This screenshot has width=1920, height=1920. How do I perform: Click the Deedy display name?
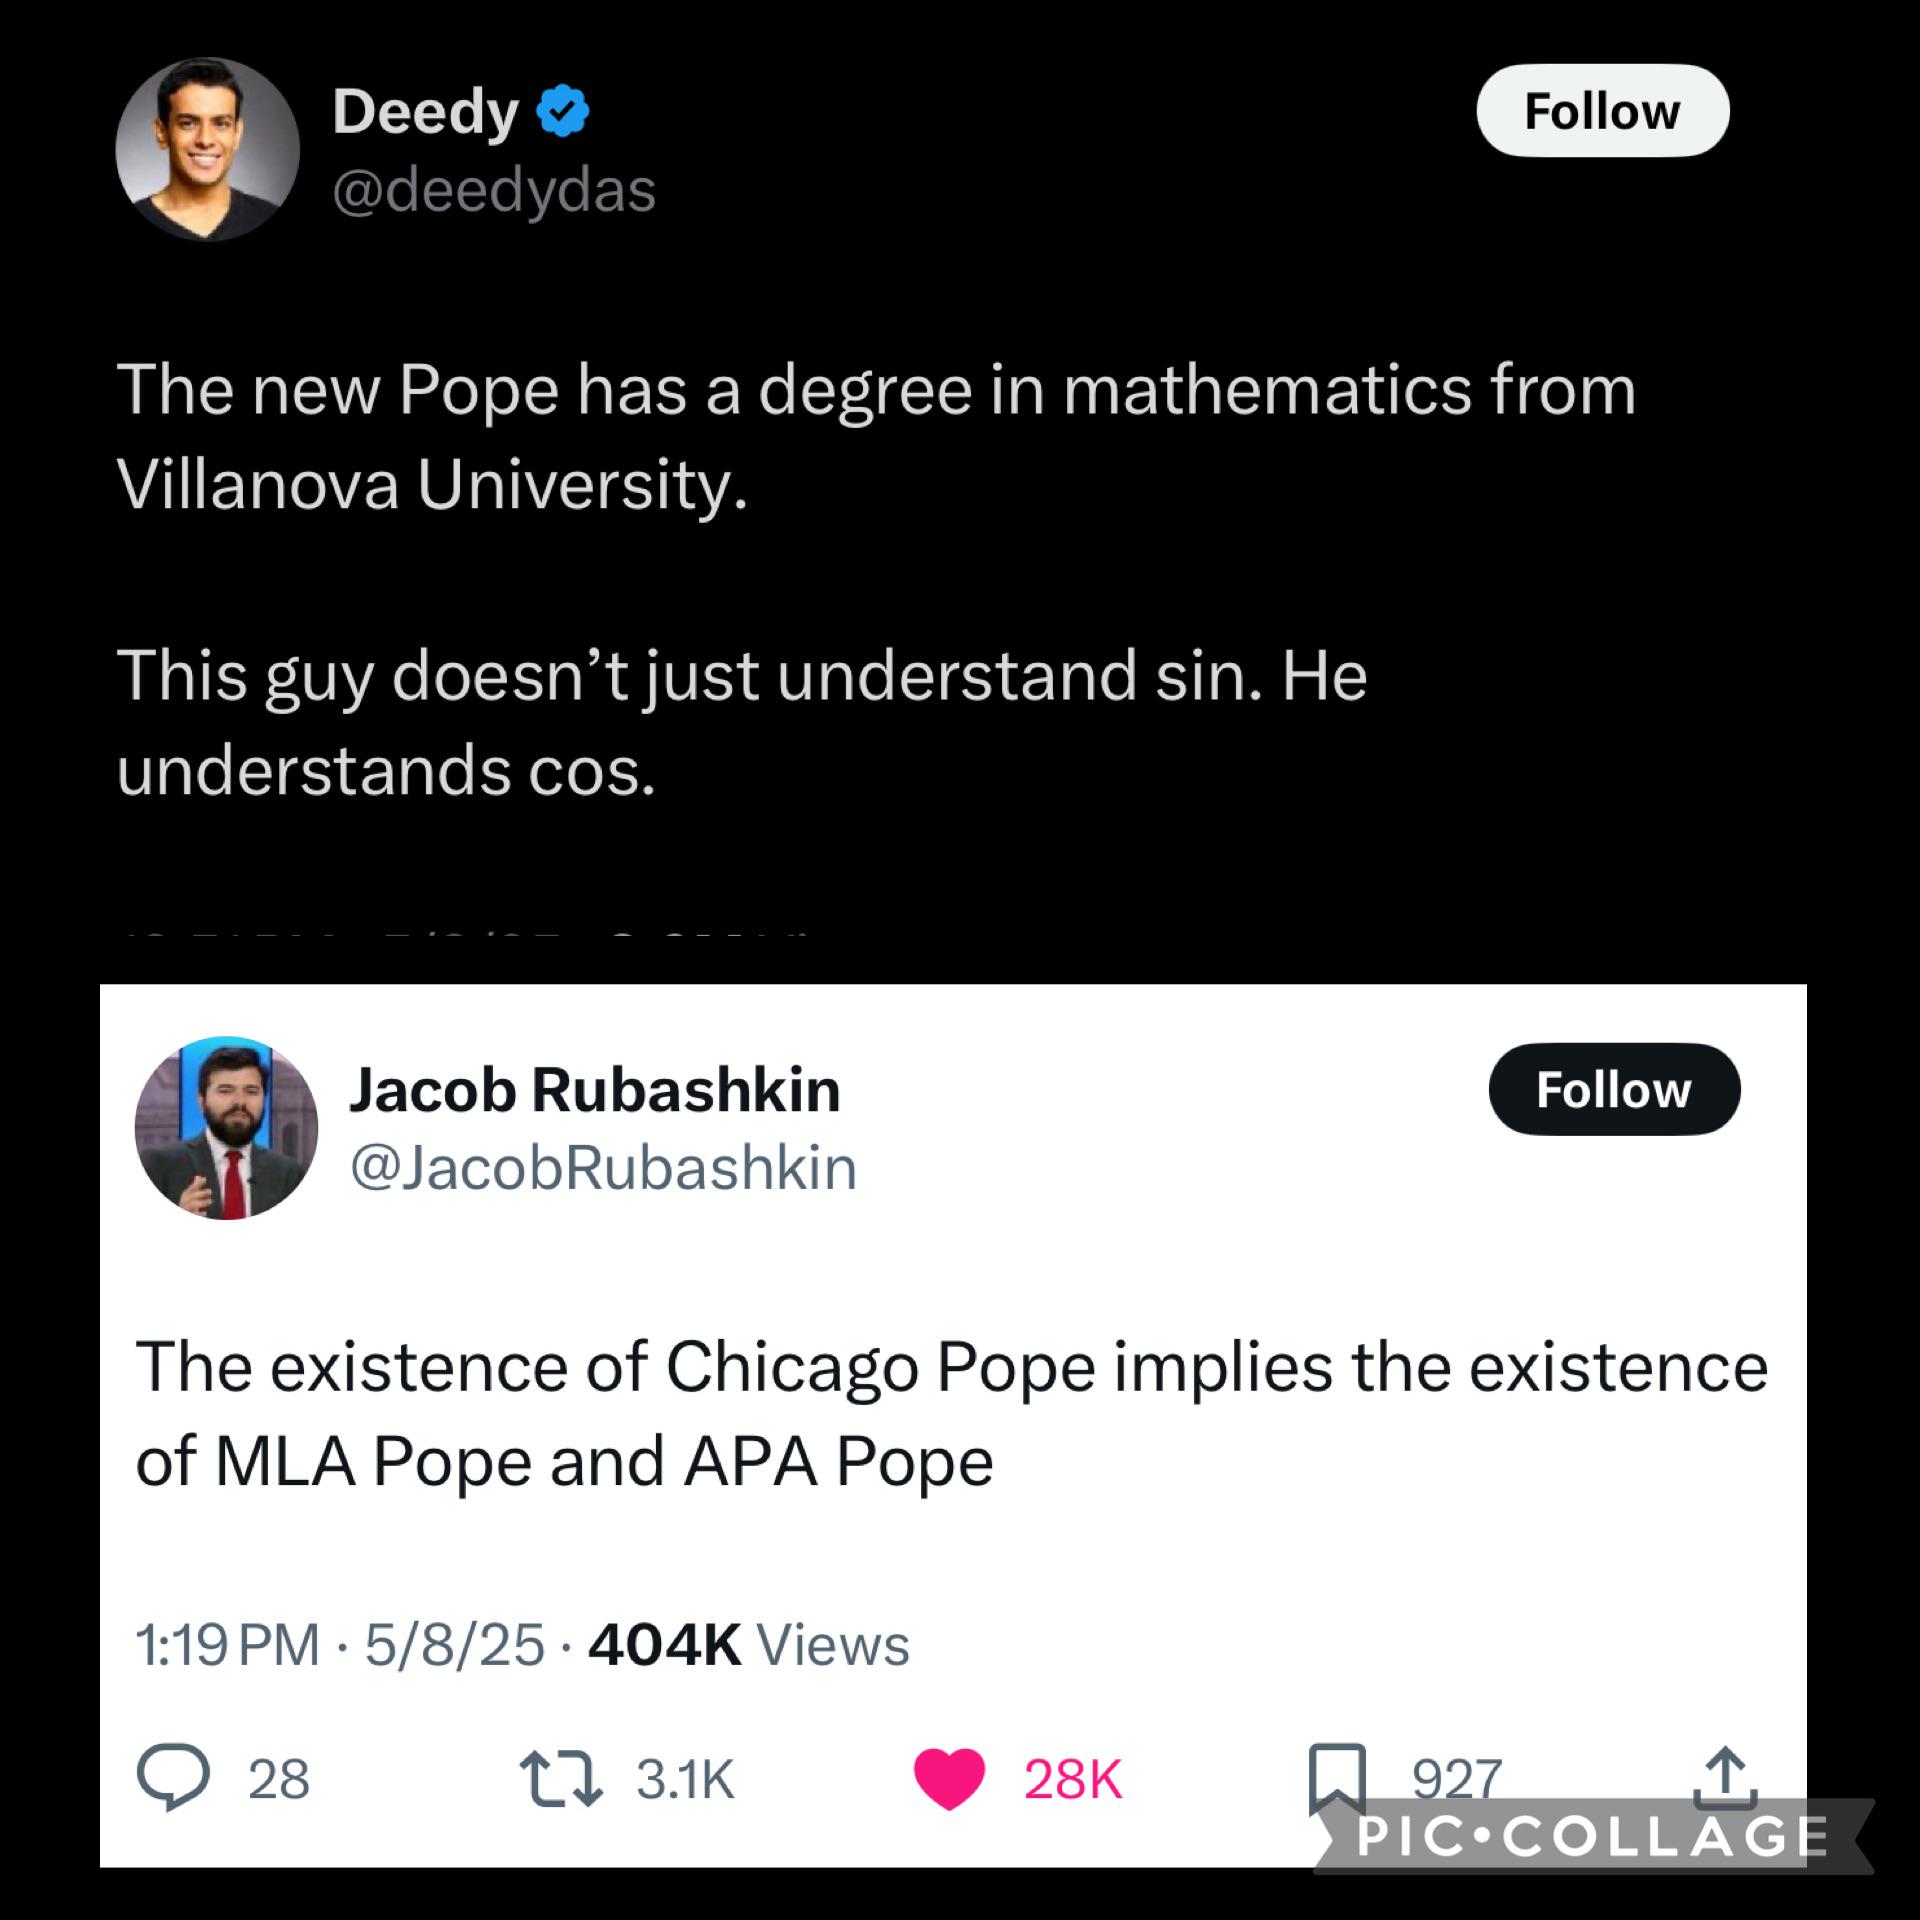425,111
